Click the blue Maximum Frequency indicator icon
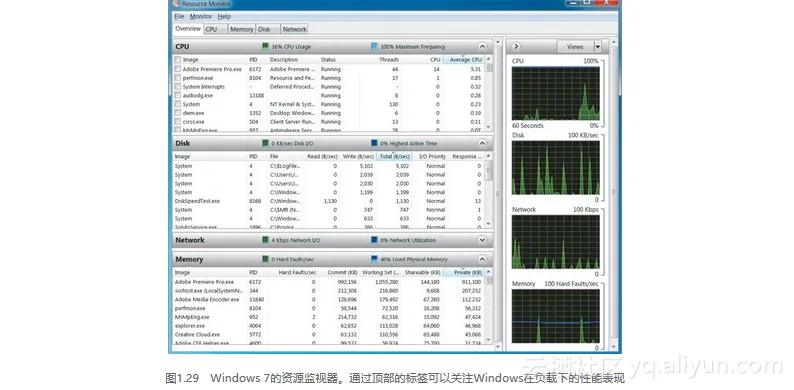This screenshot has width=794, height=390. [x=374, y=47]
